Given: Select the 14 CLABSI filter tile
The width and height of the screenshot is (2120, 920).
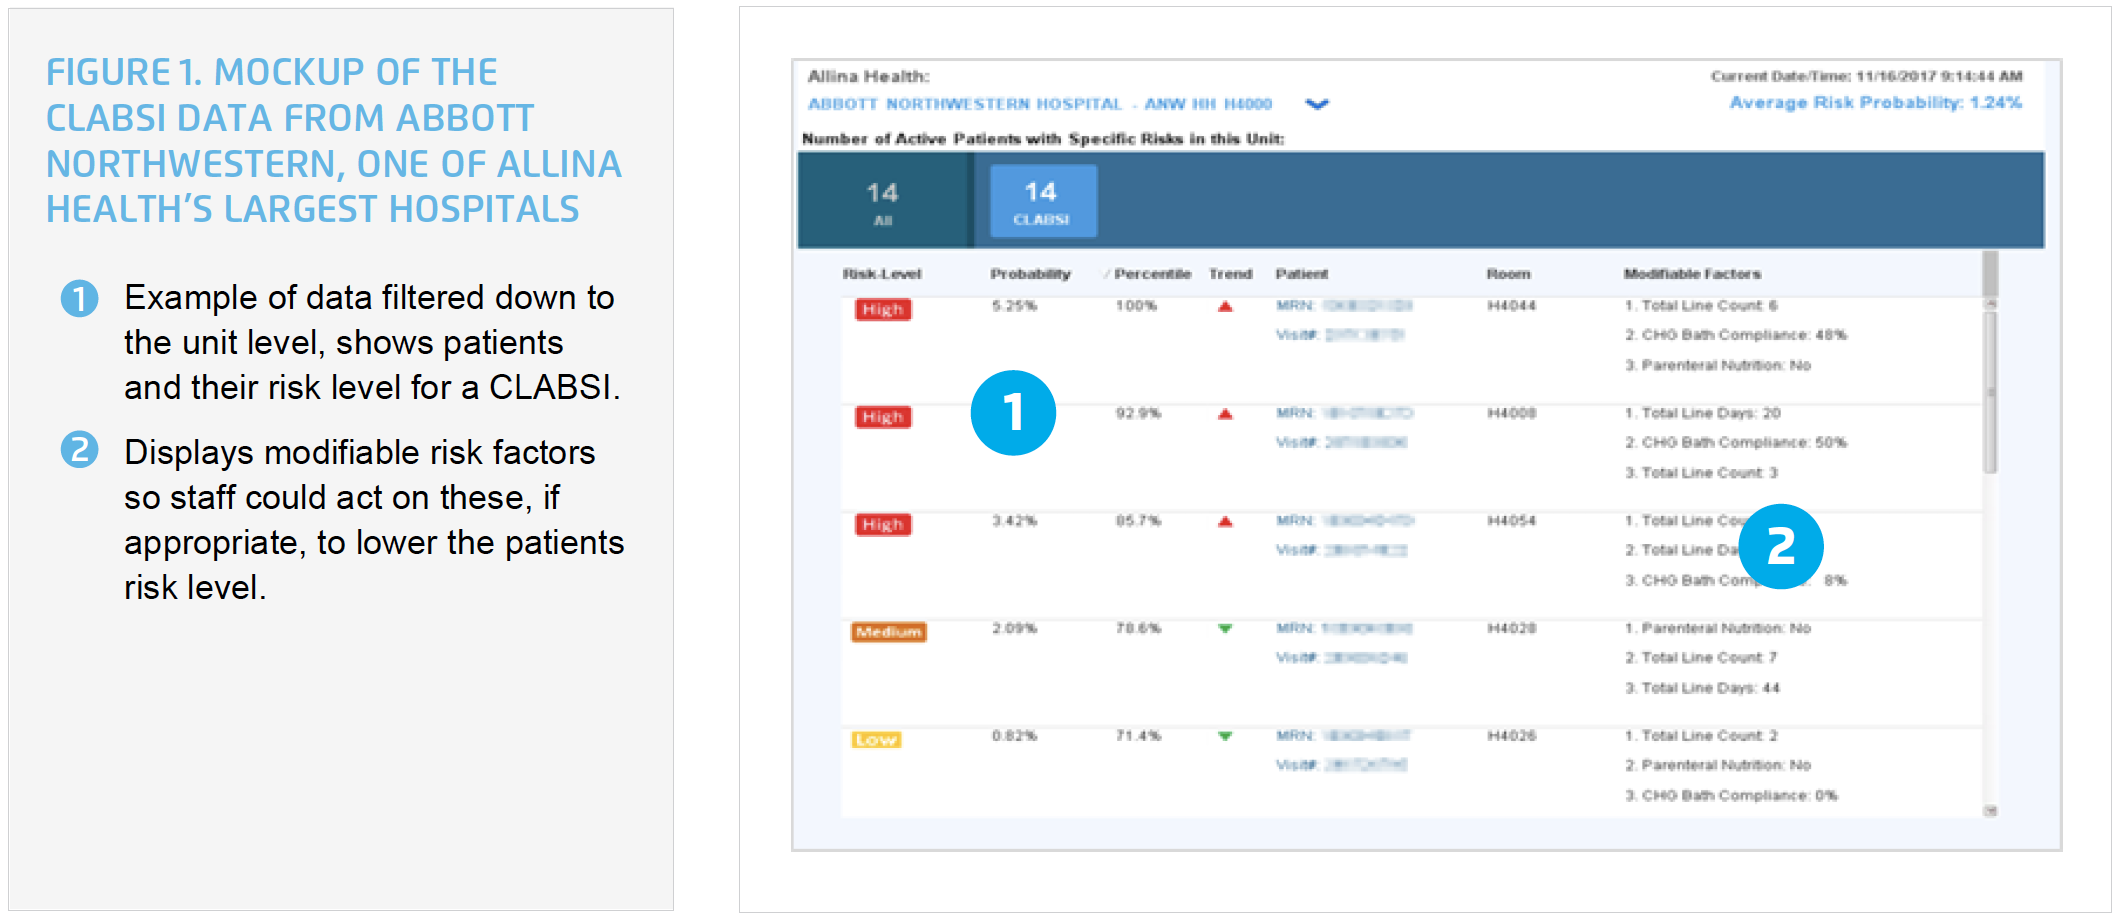Looking at the screenshot, I should click(1043, 201).
